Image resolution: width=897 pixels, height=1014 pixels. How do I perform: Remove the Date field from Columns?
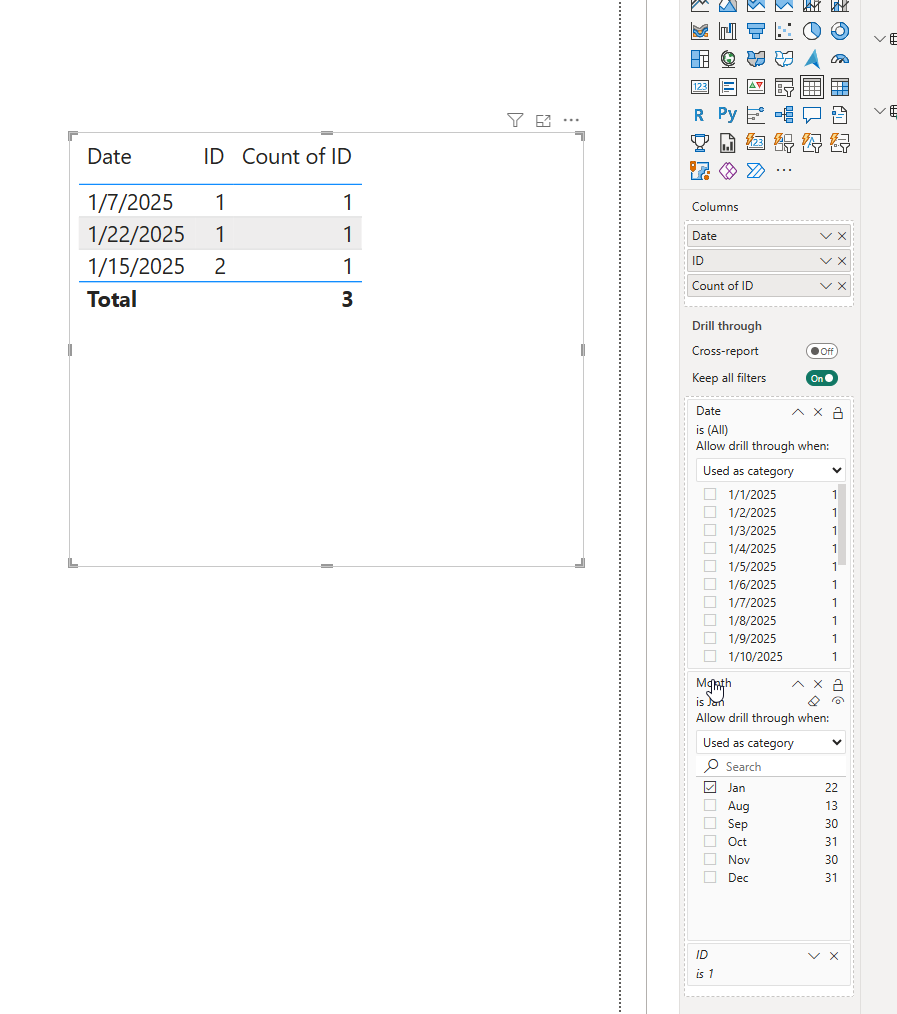842,236
